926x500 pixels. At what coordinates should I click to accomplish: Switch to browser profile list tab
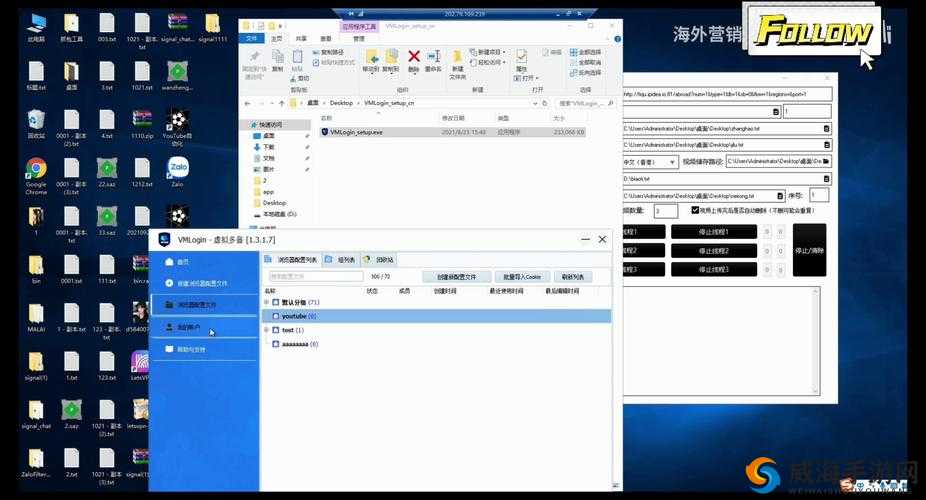coord(291,260)
